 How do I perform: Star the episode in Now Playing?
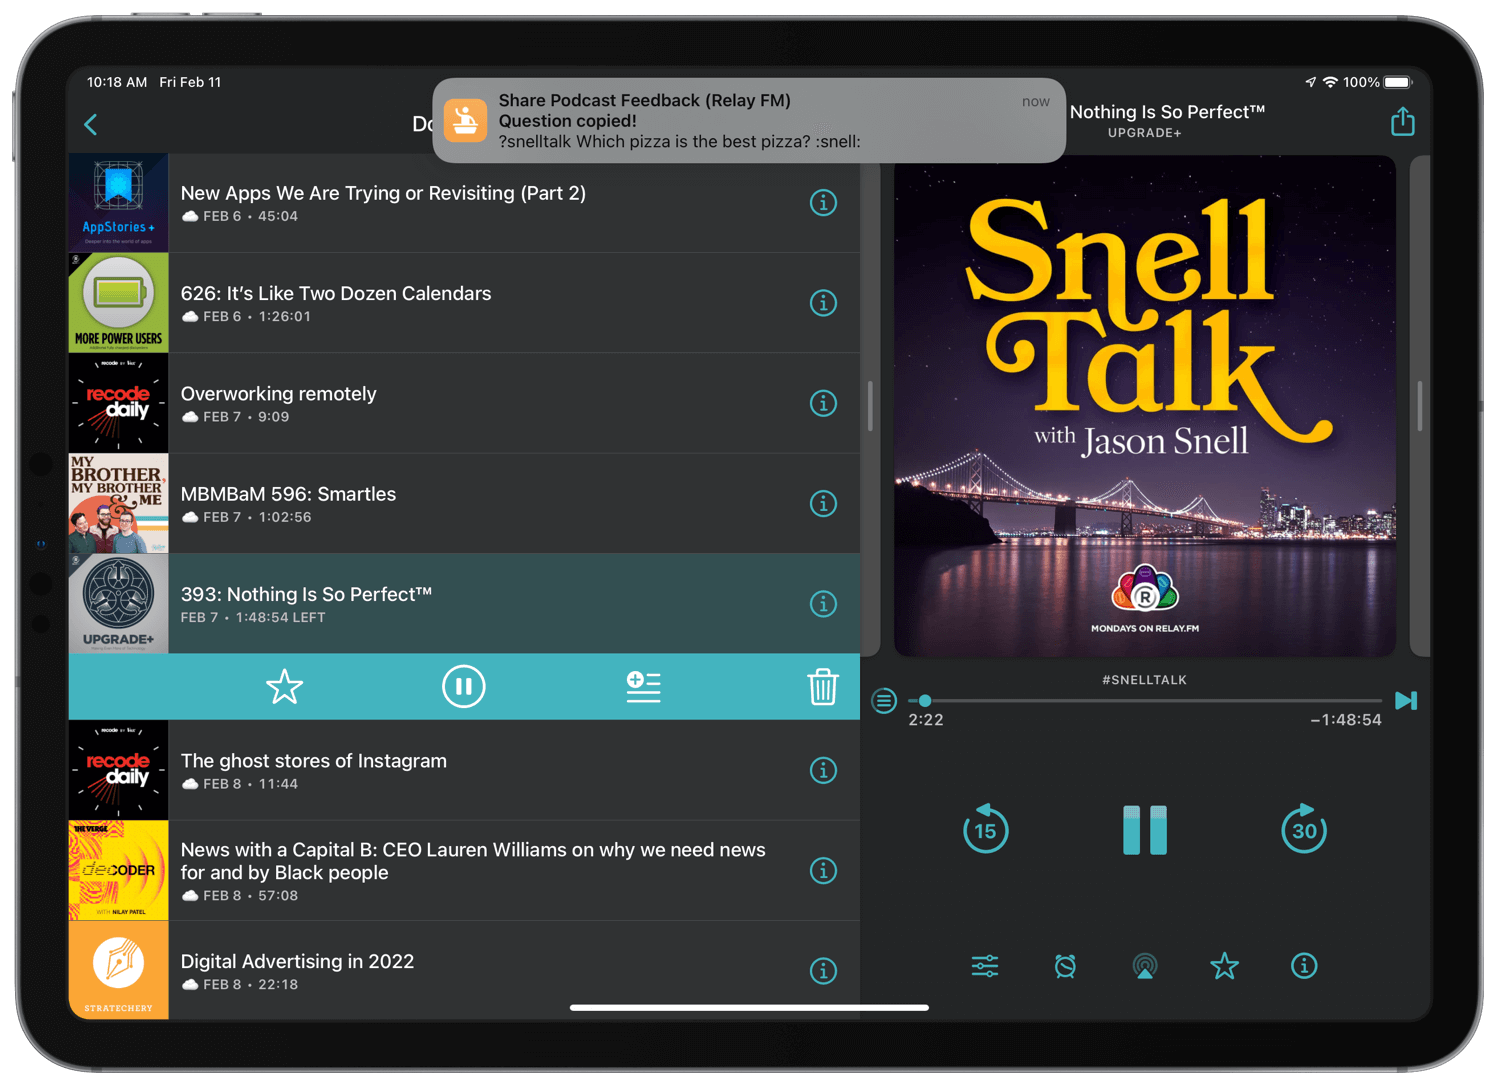click(1224, 966)
